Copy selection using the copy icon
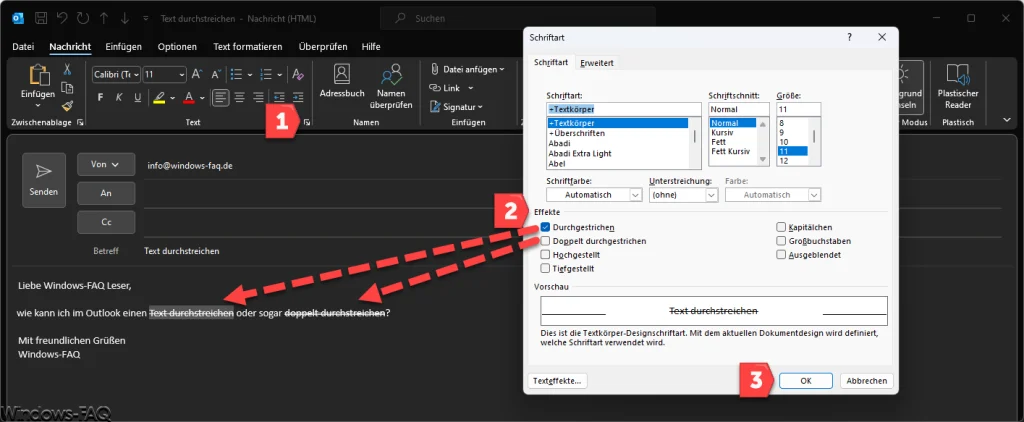The height and width of the screenshot is (422, 1024). click(x=67, y=88)
